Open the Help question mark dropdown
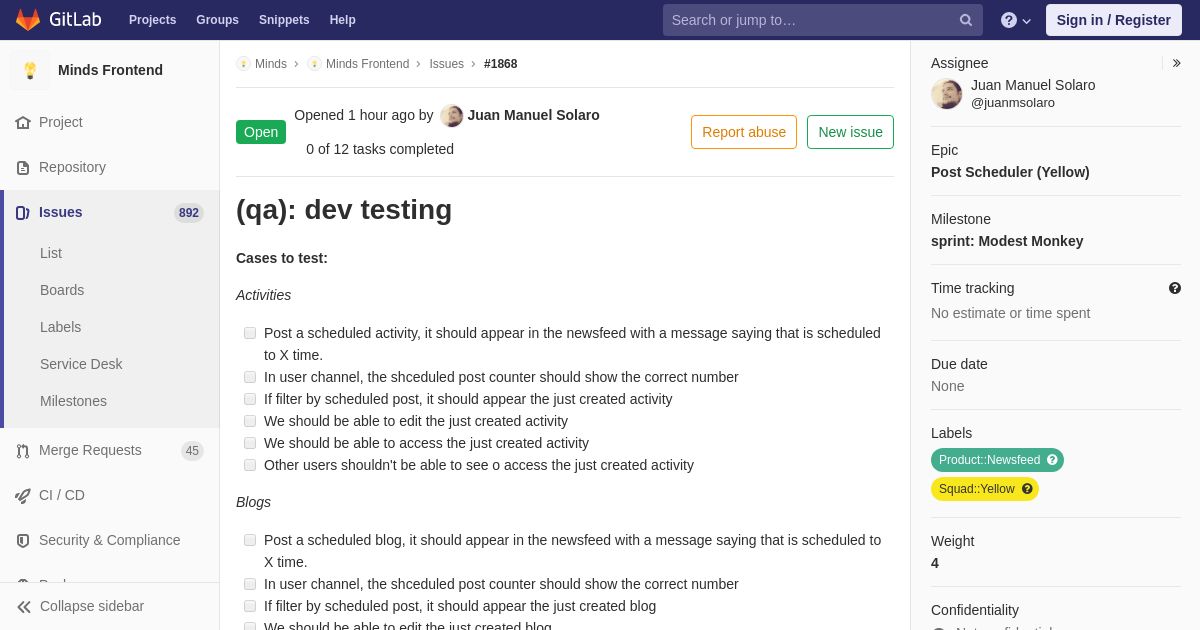Image resolution: width=1200 pixels, height=630 pixels. (1016, 20)
